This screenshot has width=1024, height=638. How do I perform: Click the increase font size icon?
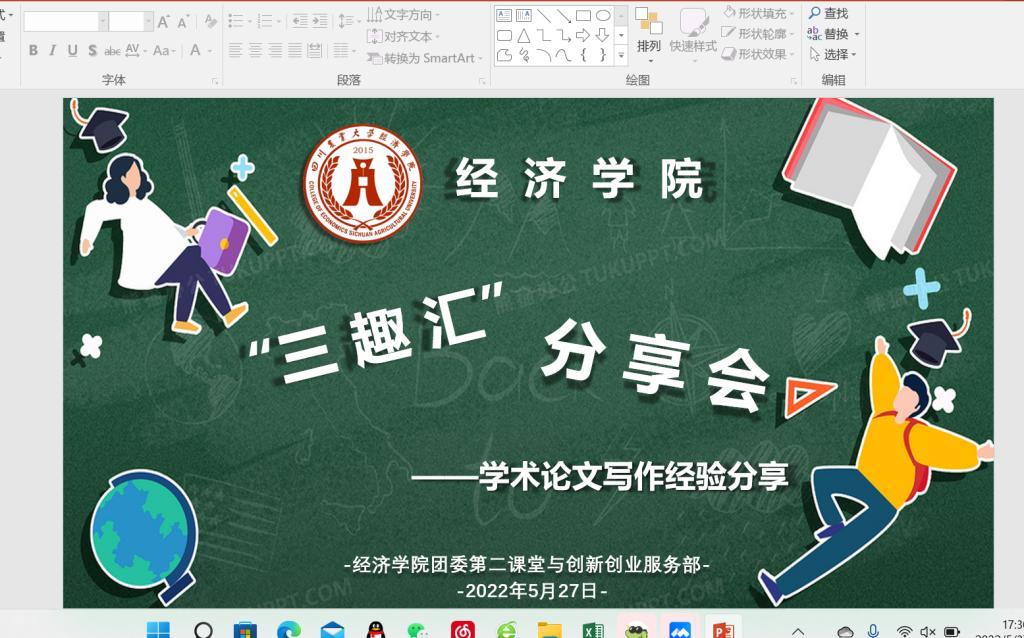pyautogui.click(x=164, y=22)
